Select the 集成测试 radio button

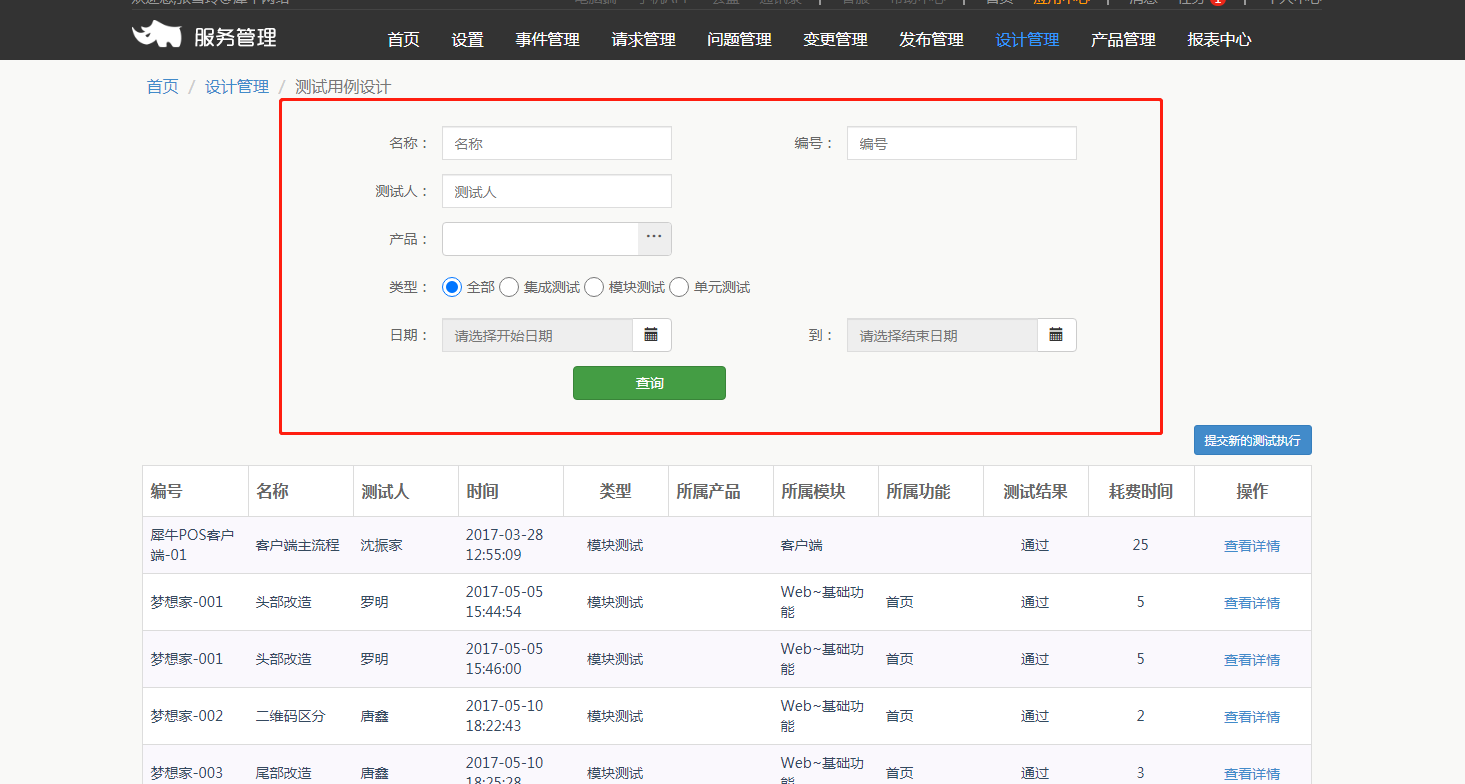point(509,287)
